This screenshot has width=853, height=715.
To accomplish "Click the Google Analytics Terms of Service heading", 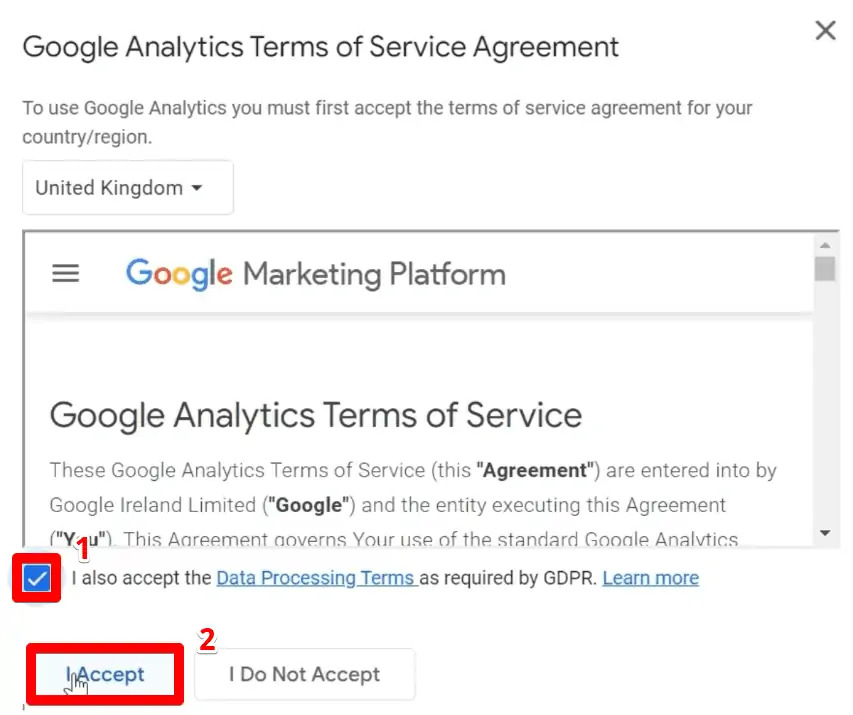I will click(x=316, y=416).
